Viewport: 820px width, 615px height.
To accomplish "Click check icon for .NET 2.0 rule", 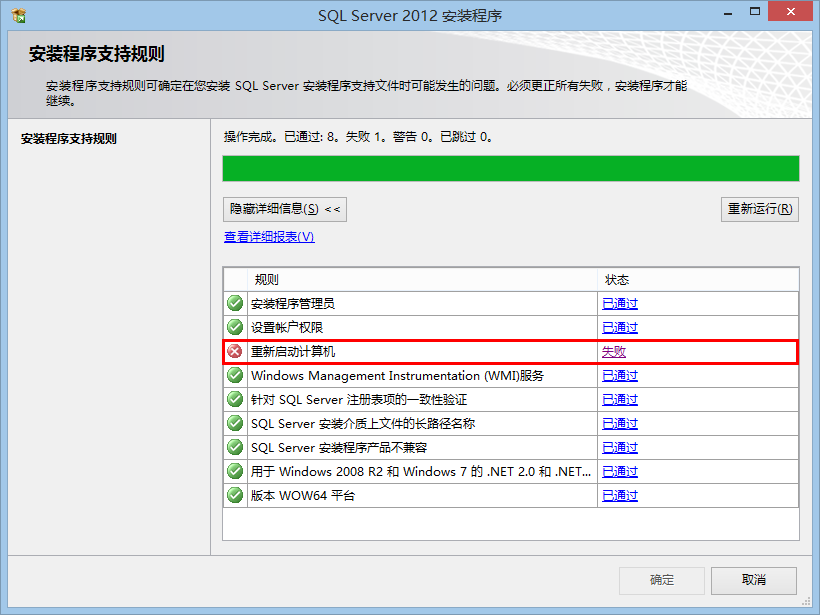I will pos(235,472).
